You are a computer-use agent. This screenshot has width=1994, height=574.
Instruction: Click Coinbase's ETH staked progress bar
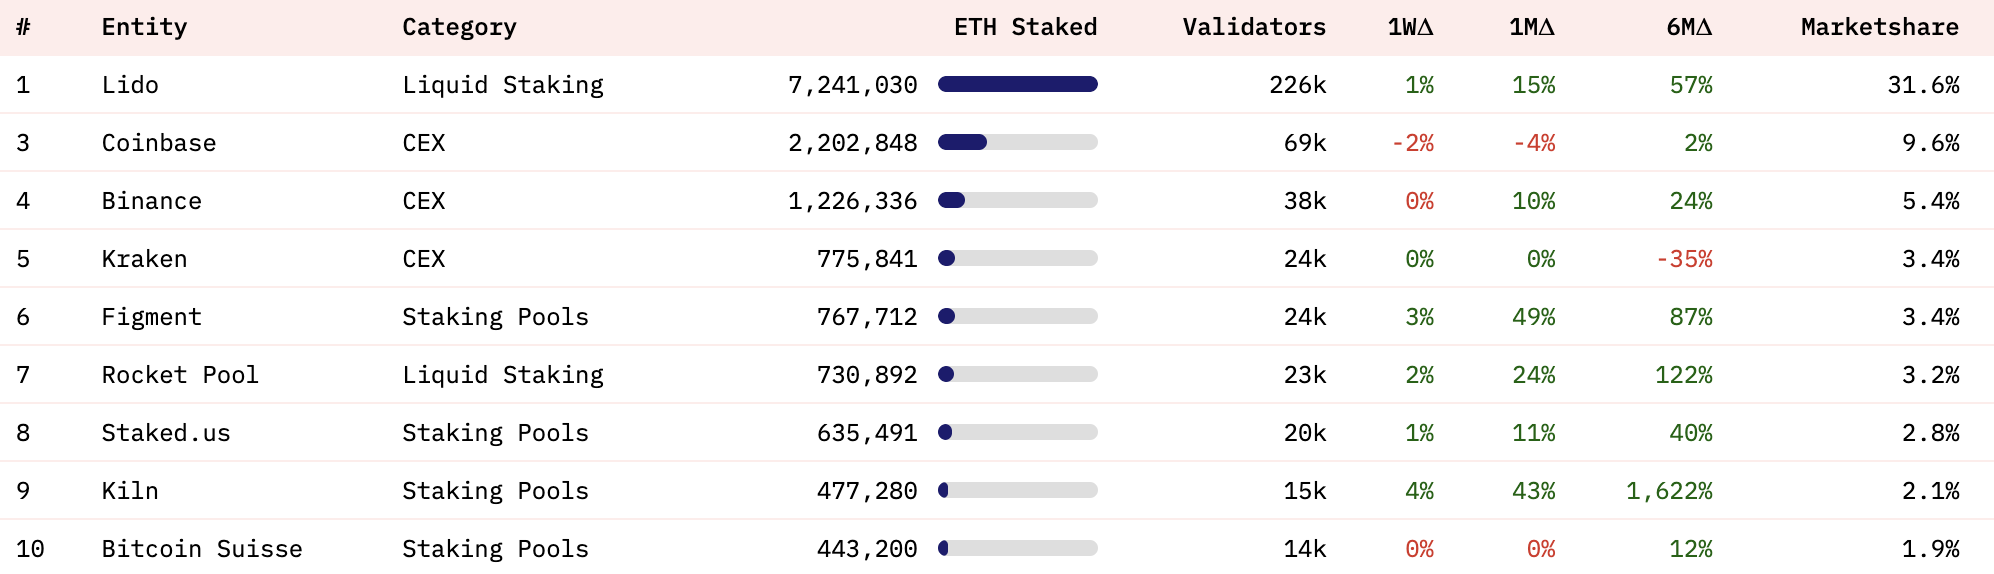click(x=1017, y=143)
